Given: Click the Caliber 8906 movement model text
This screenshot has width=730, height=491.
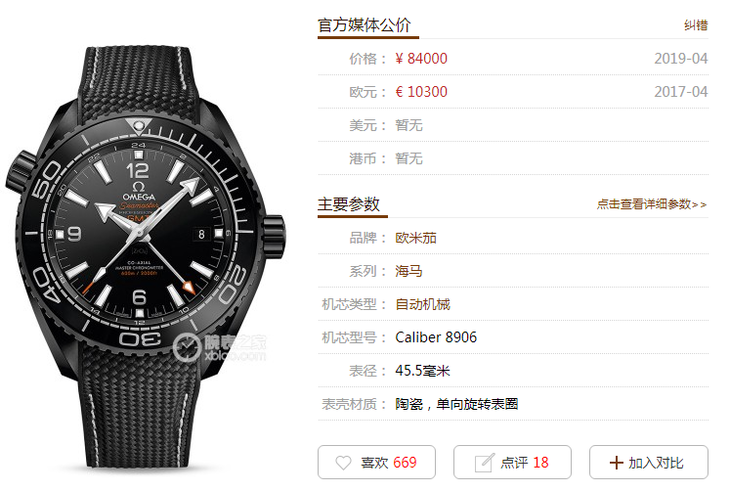Looking at the screenshot, I should click(436, 337).
